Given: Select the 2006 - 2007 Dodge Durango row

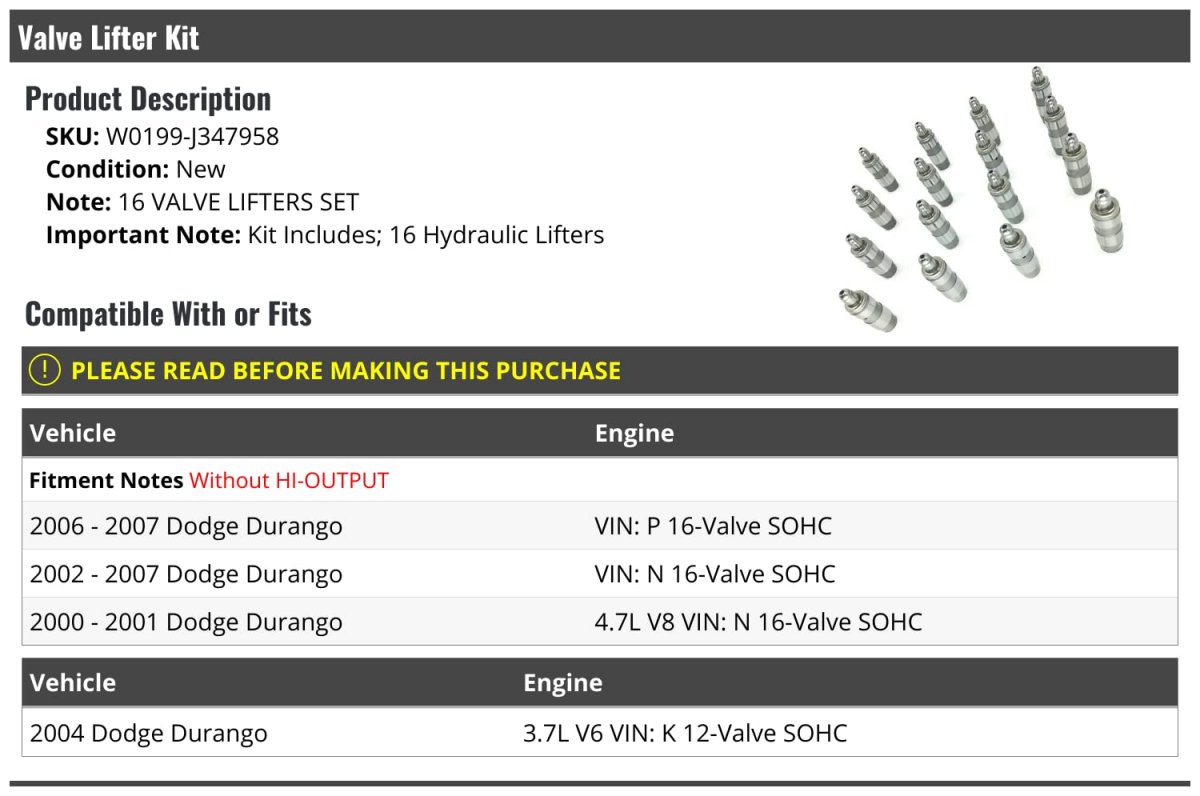Looking at the screenshot, I should (186, 526).
